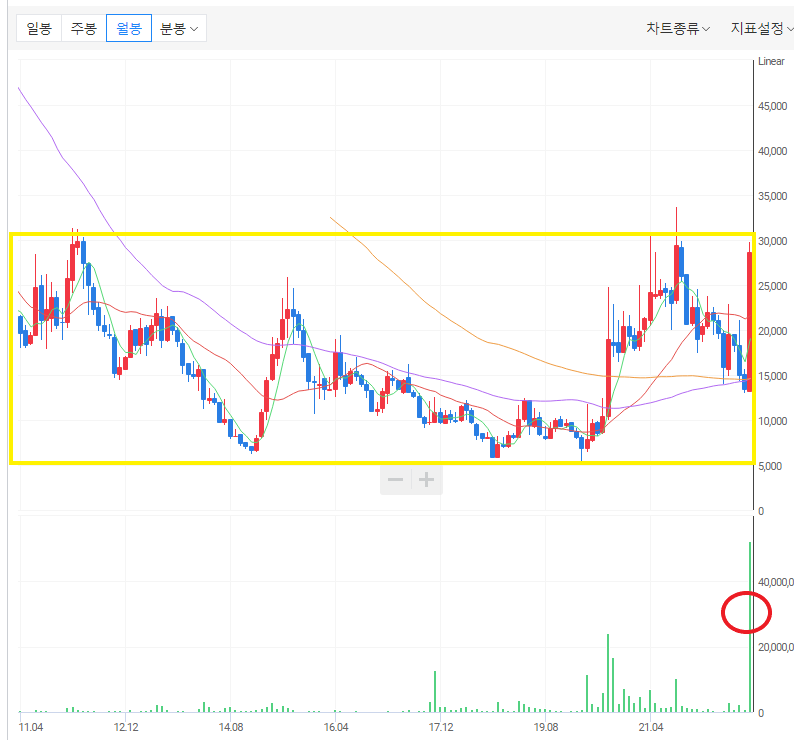Click the 40,000 price axis label

tap(772, 151)
